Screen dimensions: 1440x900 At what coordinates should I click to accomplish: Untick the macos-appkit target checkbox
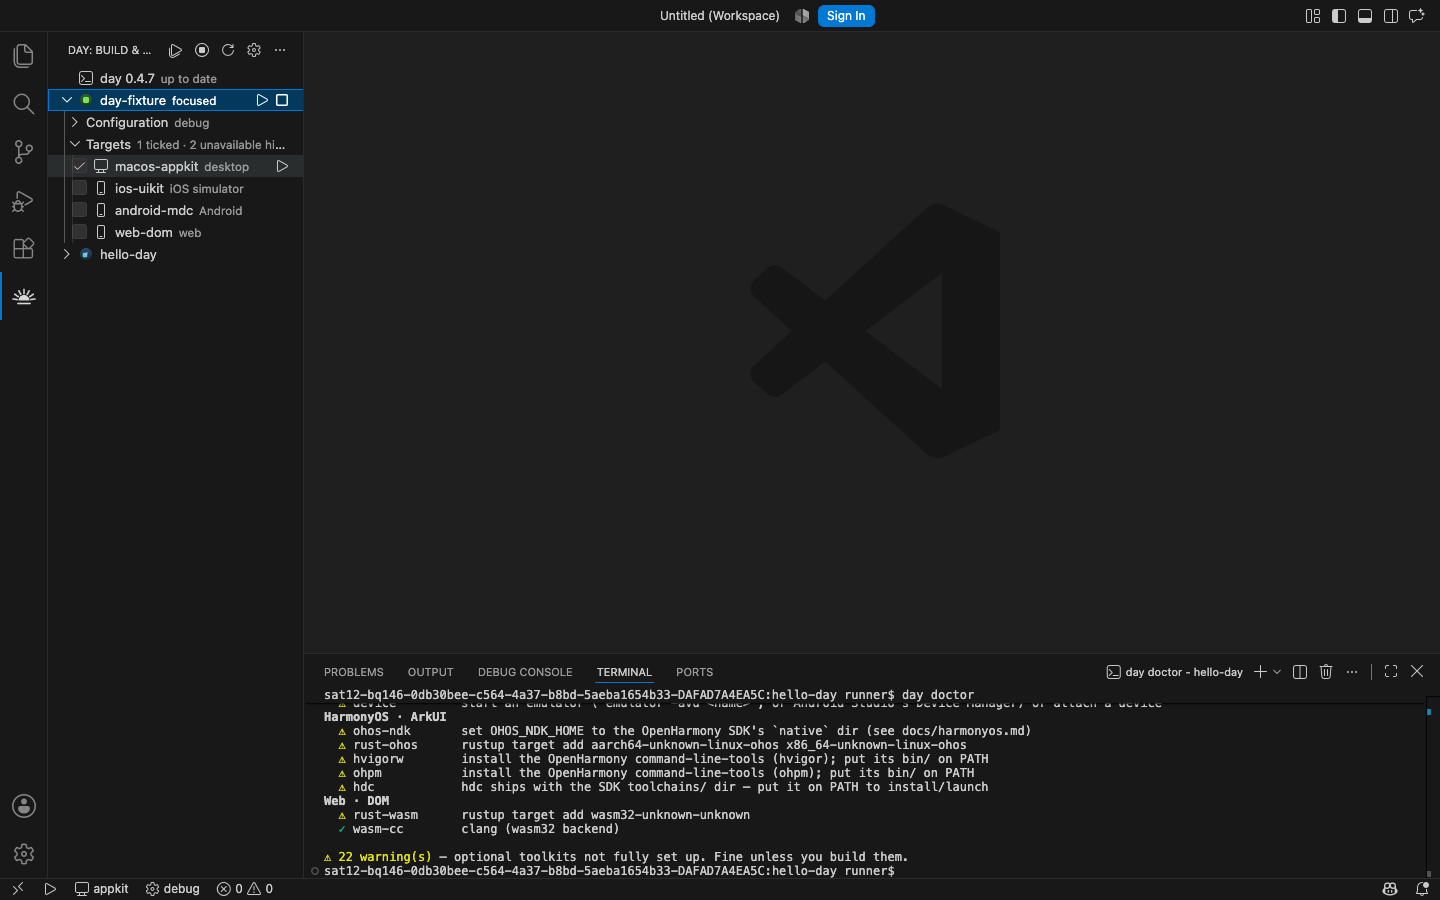tap(80, 166)
